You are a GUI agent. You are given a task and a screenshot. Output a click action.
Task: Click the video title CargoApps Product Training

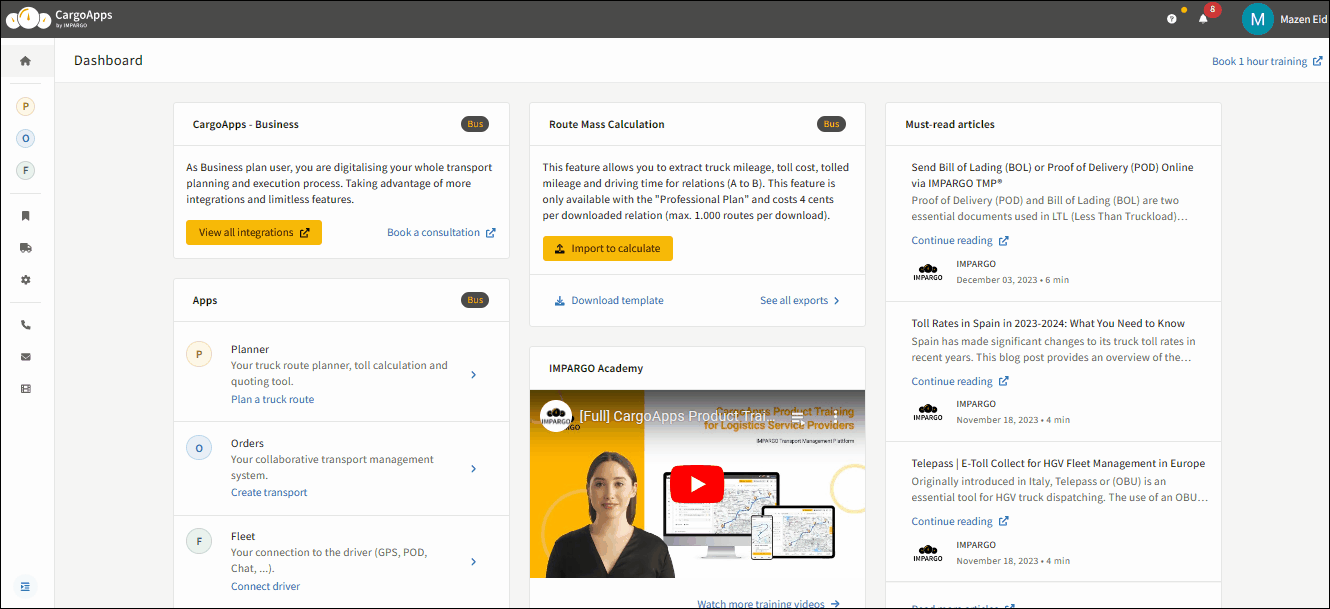point(675,416)
